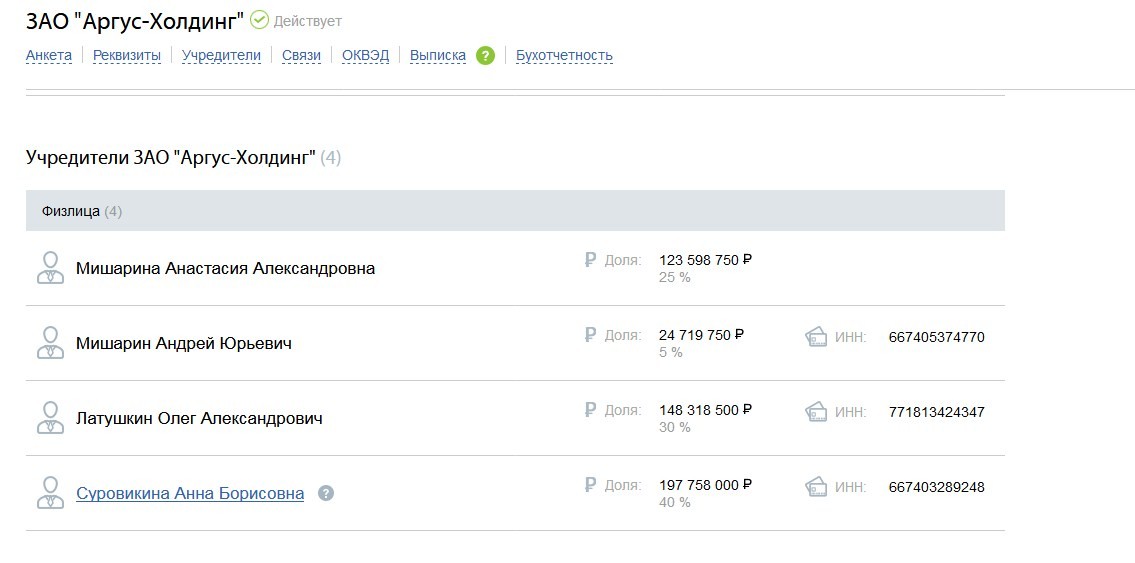Screen dimensions: 1135x563
Task: Open the ОКВЭД tab
Action: (366, 55)
